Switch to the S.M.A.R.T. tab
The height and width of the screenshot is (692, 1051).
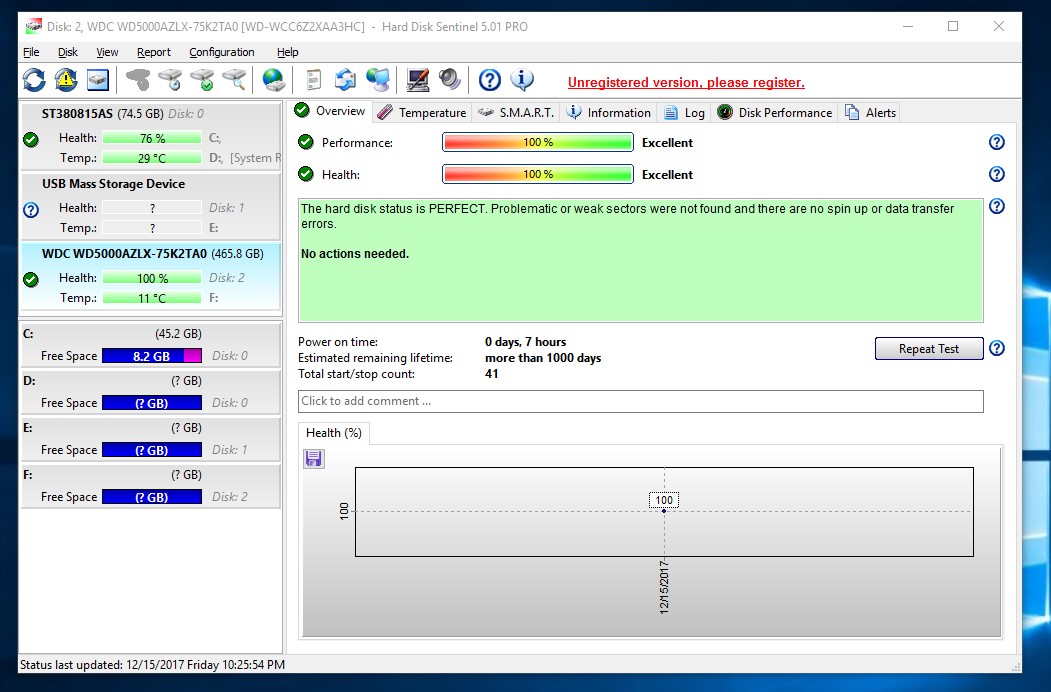click(x=516, y=113)
